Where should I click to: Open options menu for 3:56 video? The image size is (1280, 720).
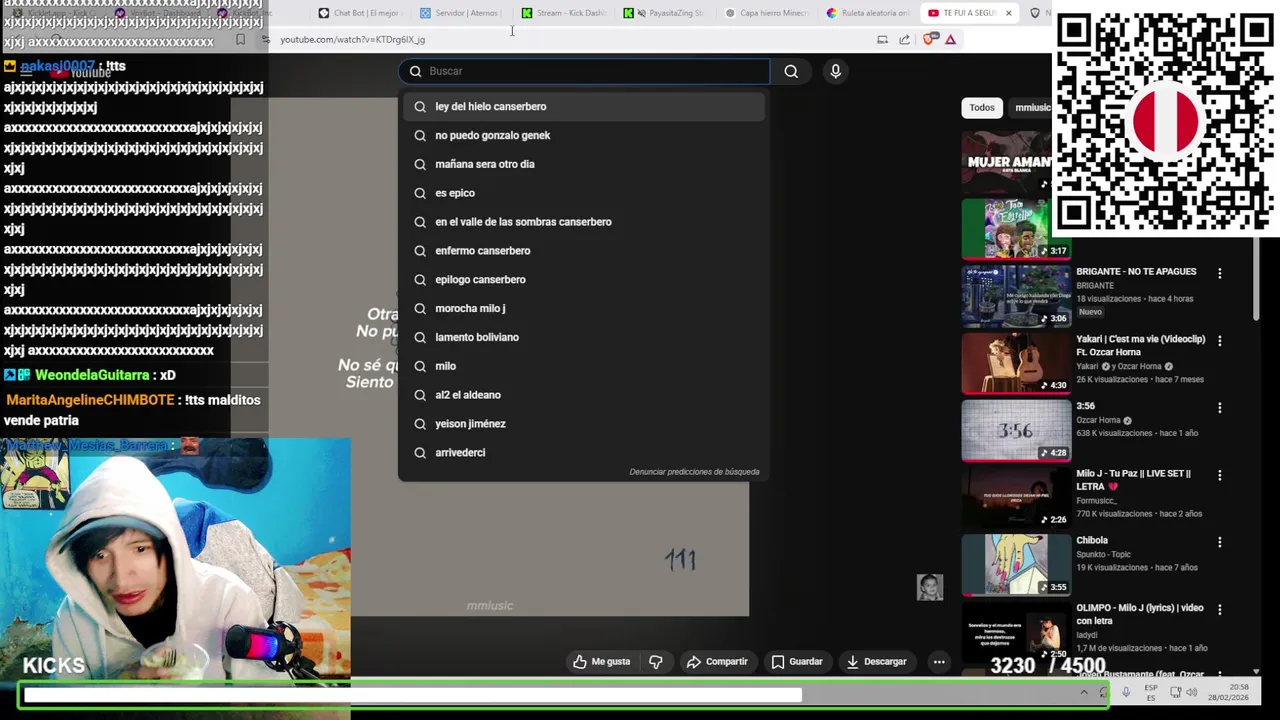coord(1219,407)
